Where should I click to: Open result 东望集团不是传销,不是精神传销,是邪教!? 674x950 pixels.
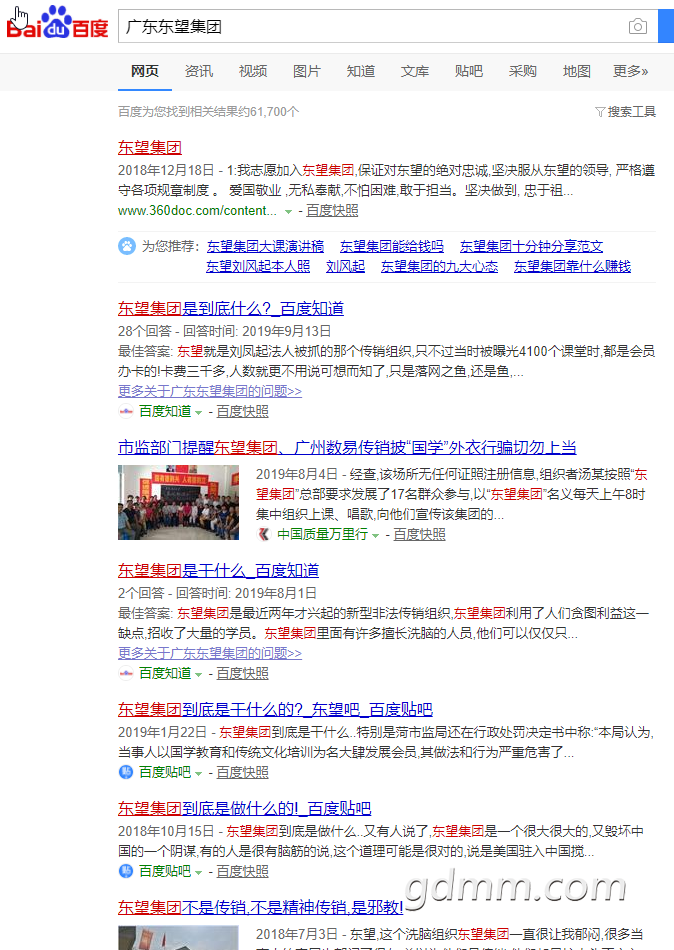[x=261, y=908]
